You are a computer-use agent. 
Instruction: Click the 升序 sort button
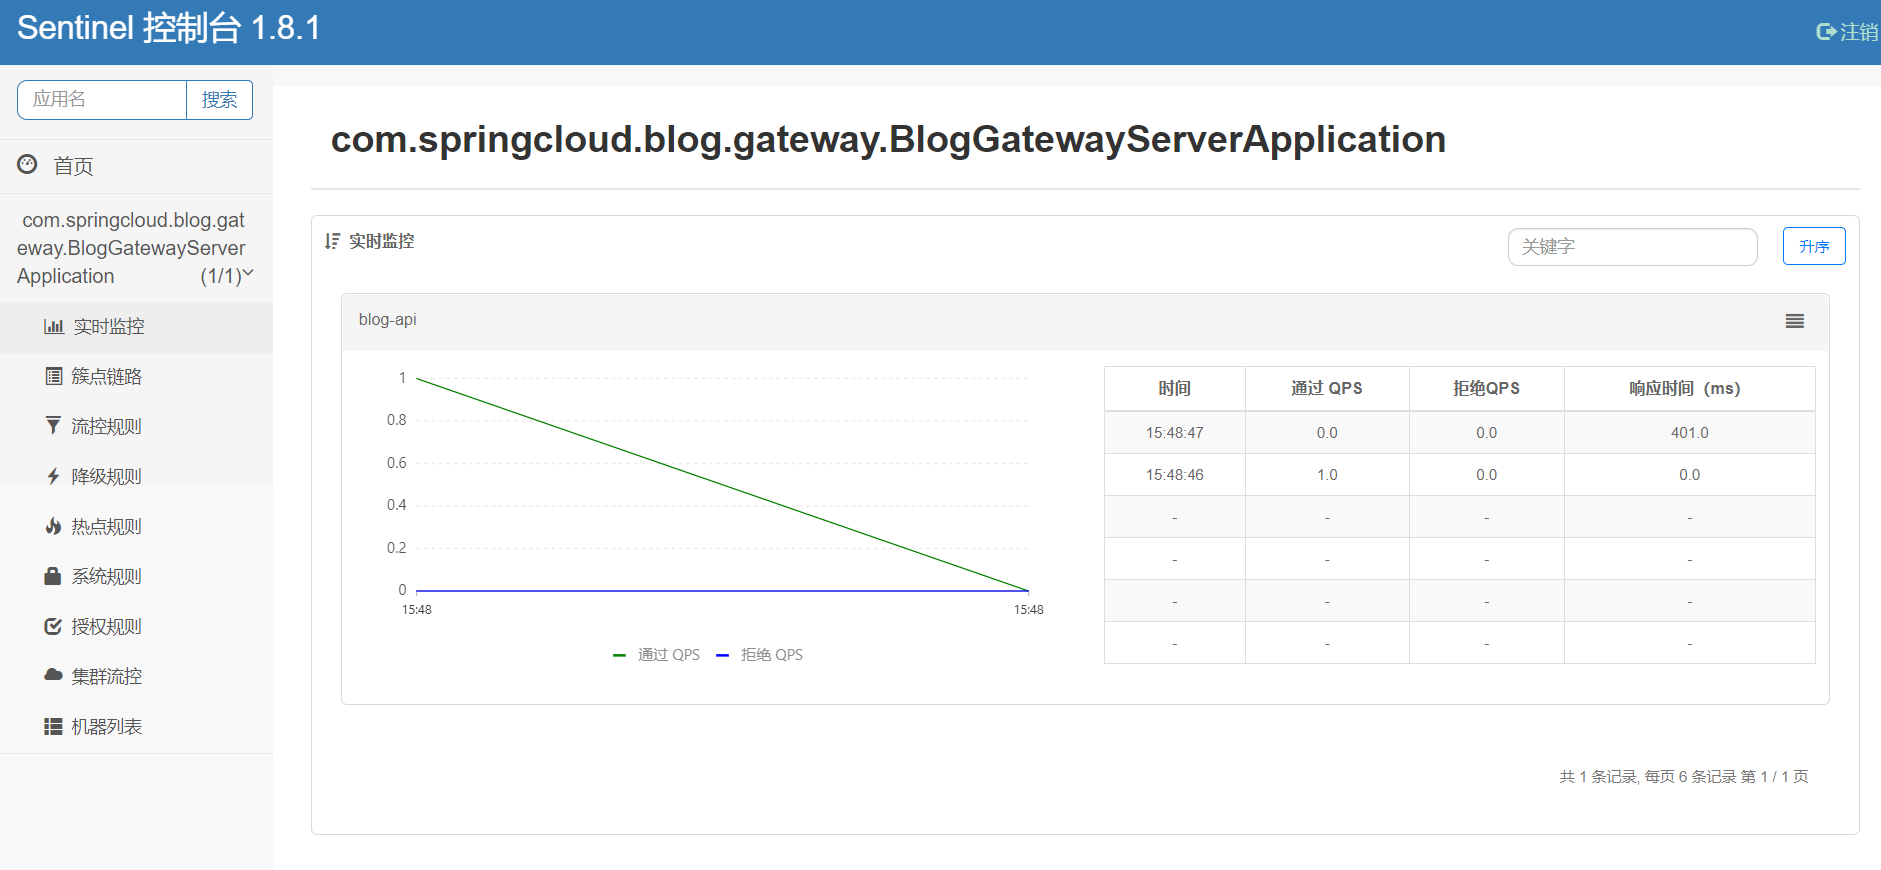[x=1814, y=246]
